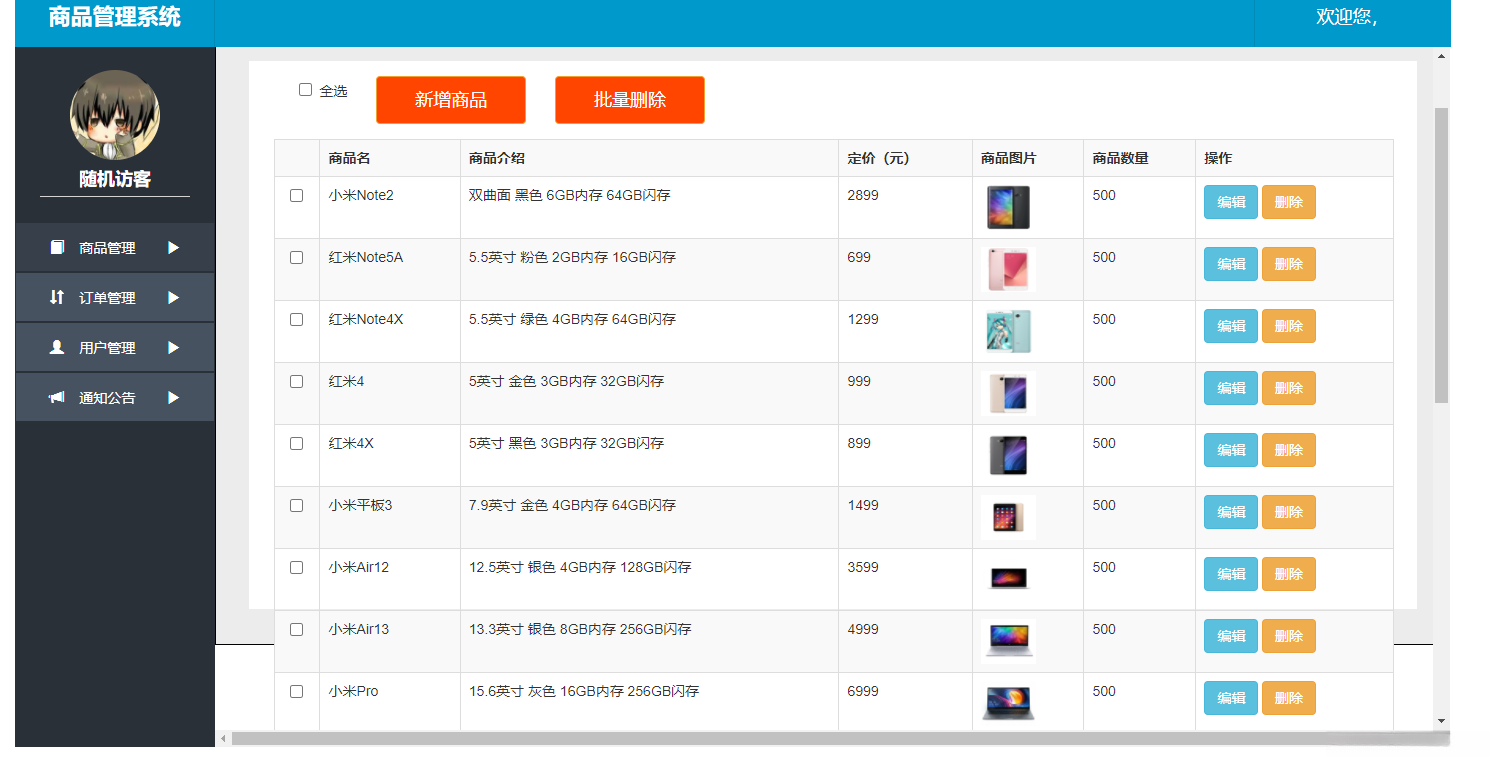Edit the 红米4X product
The image size is (1505, 765).
1231,450
